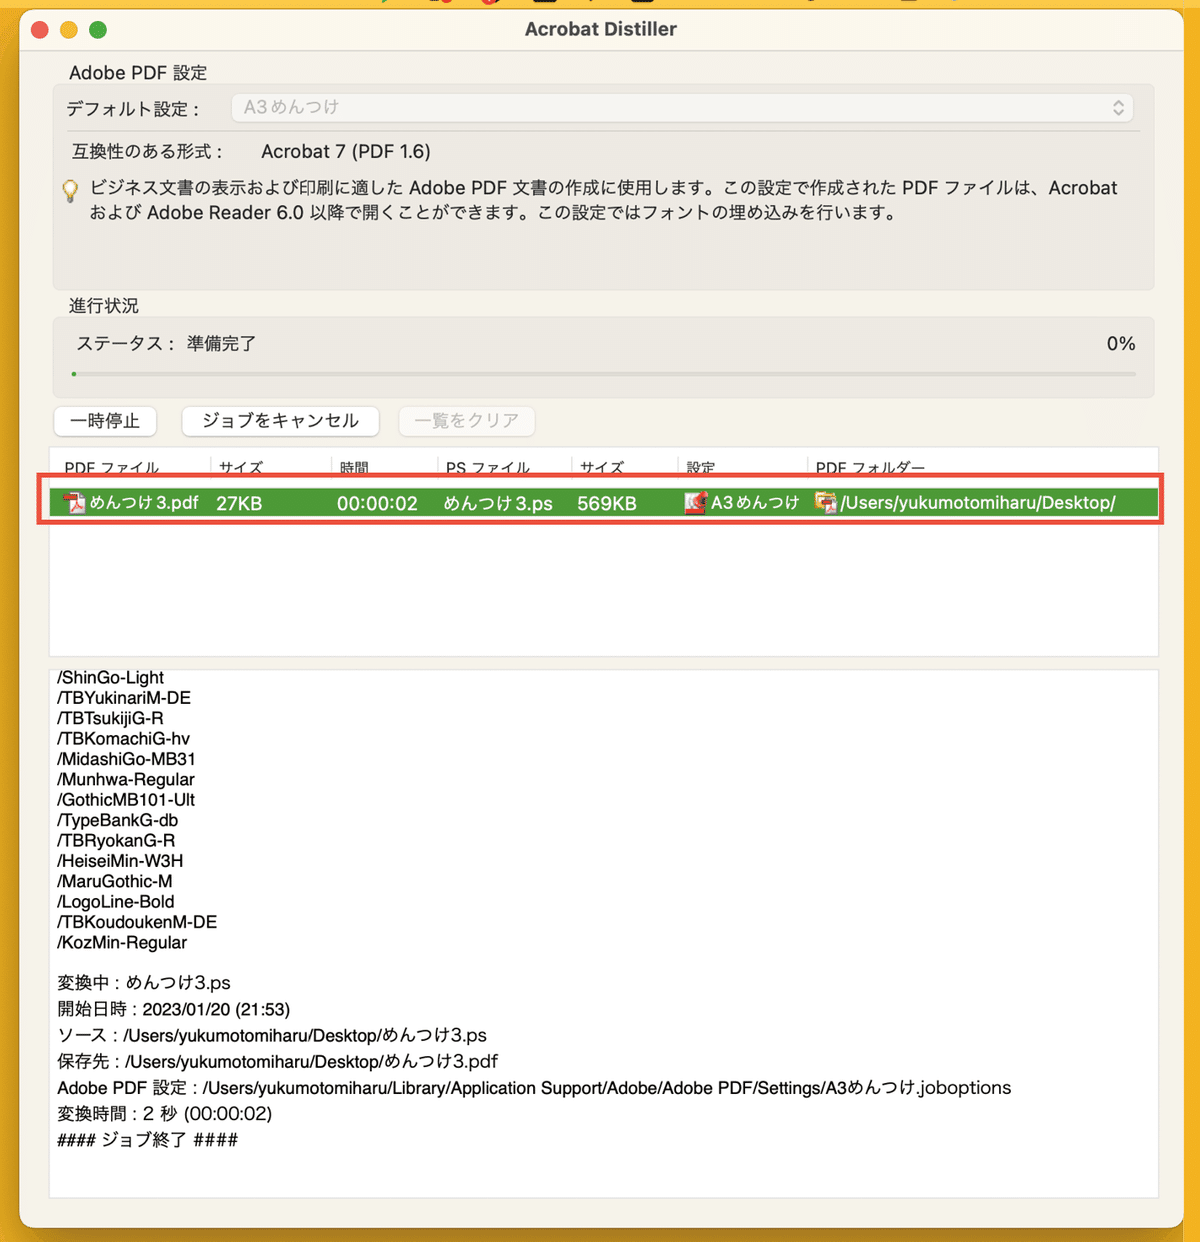Click the 0% progress value
The width and height of the screenshot is (1200, 1242).
tap(1121, 343)
